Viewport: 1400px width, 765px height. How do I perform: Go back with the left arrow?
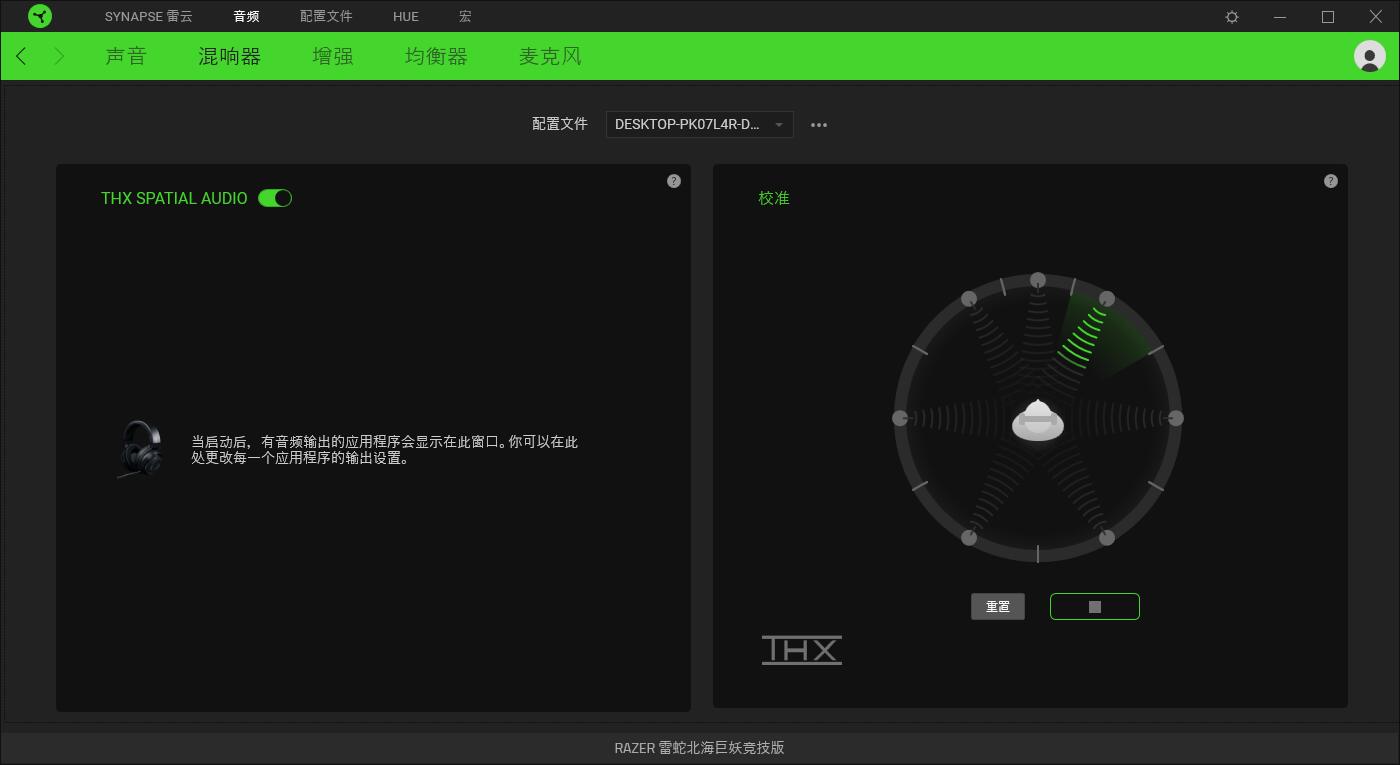[21, 56]
